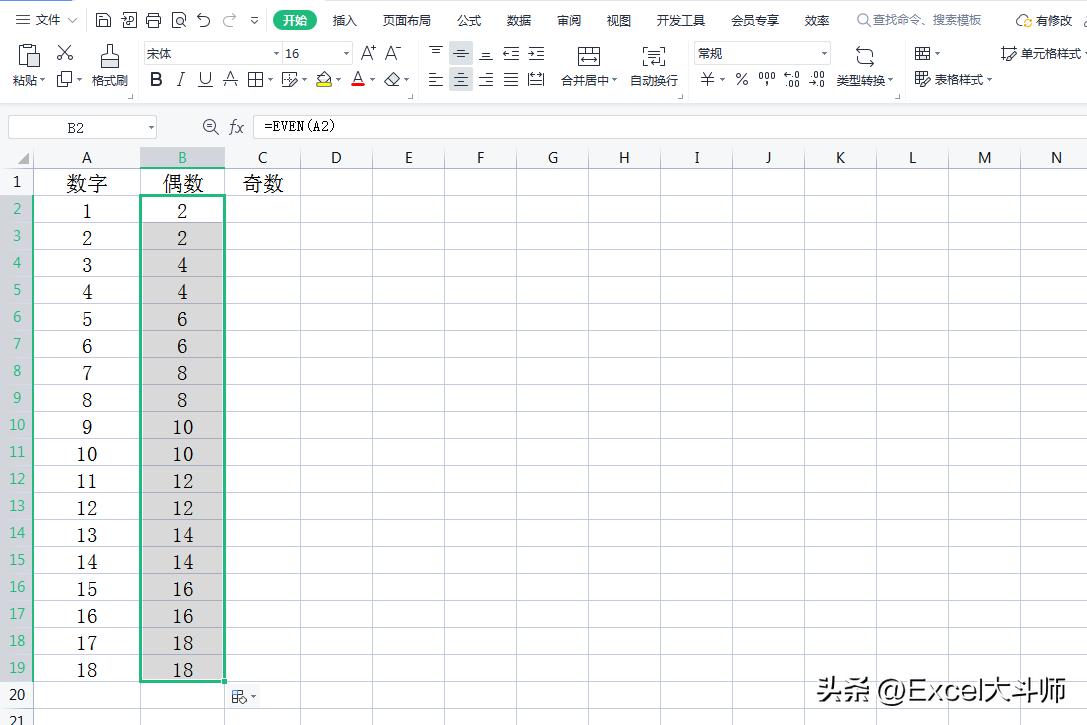Click the red font color swatch
This screenshot has width=1087, height=725.
pyautogui.click(x=356, y=79)
